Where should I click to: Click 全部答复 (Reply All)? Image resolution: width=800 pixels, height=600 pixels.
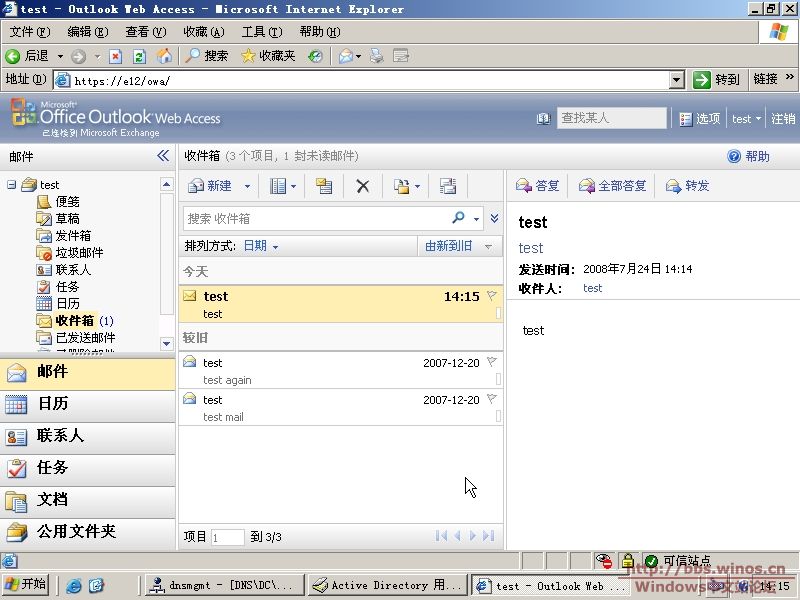(x=612, y=186)
